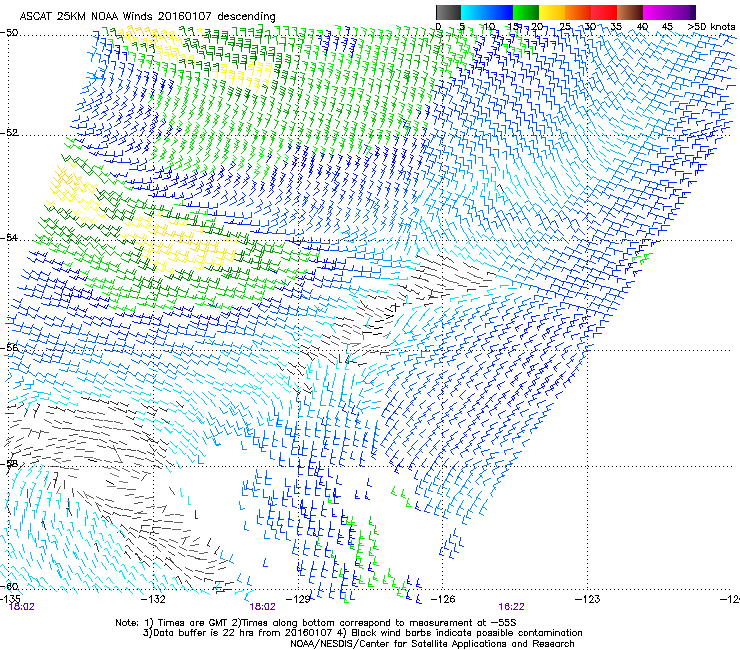Click the gray 0-5 knots legend segment
This screenshot has width=740, height=650.
click(x=448, y=12)
